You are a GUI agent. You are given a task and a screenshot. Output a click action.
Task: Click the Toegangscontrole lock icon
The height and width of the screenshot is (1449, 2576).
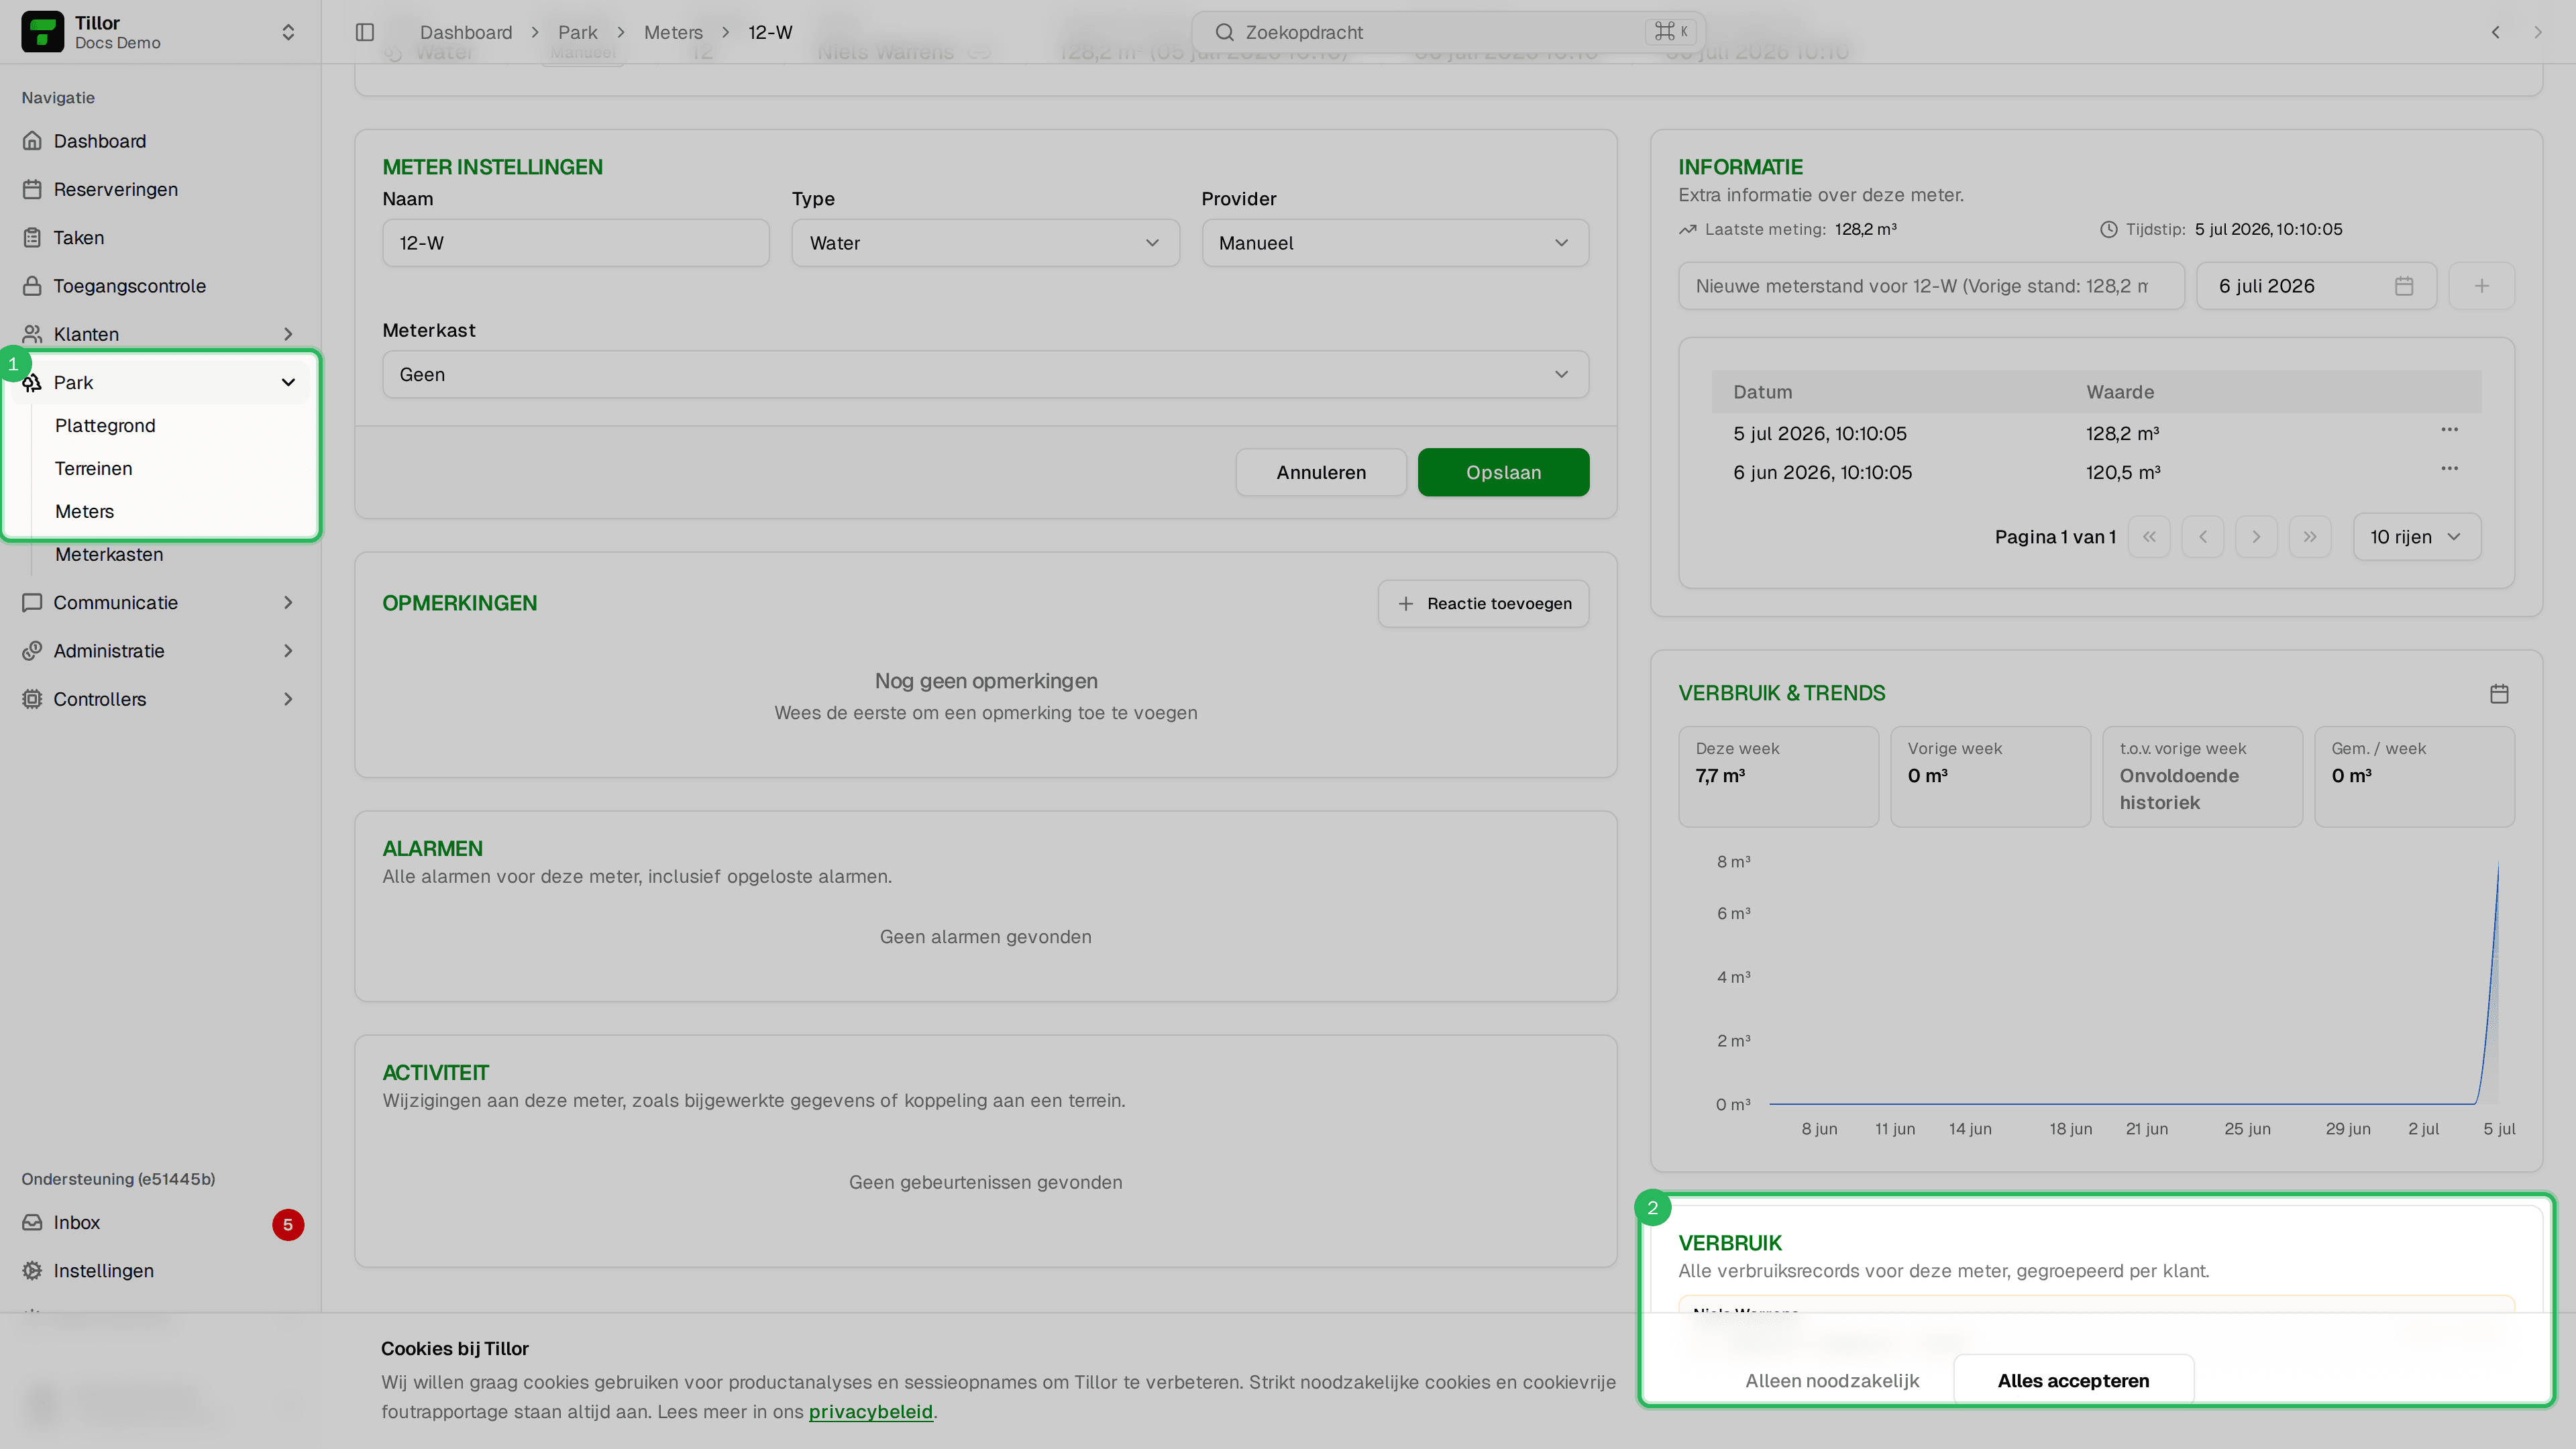point(32,286)
